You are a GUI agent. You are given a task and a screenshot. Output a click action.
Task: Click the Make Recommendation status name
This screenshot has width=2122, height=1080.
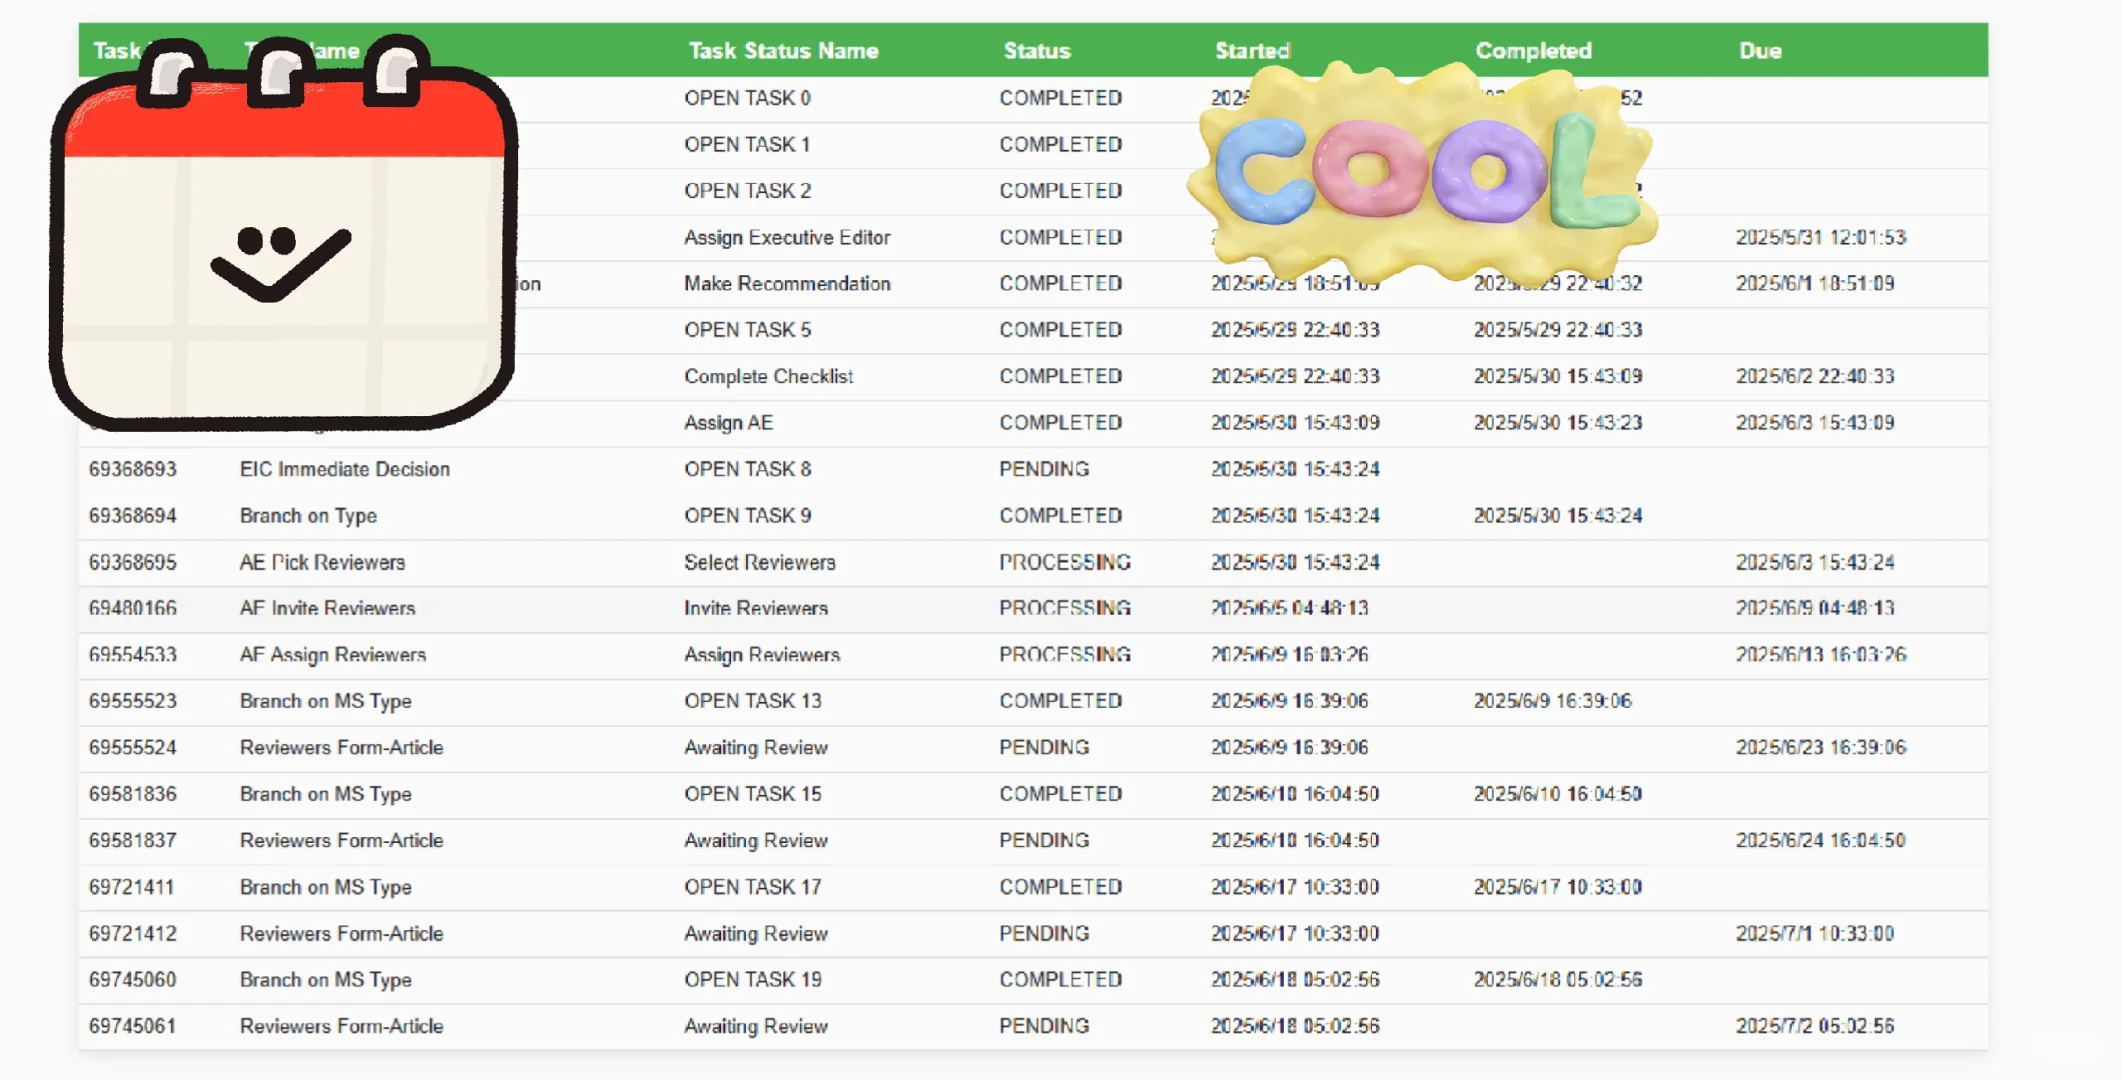coord(786,284)
